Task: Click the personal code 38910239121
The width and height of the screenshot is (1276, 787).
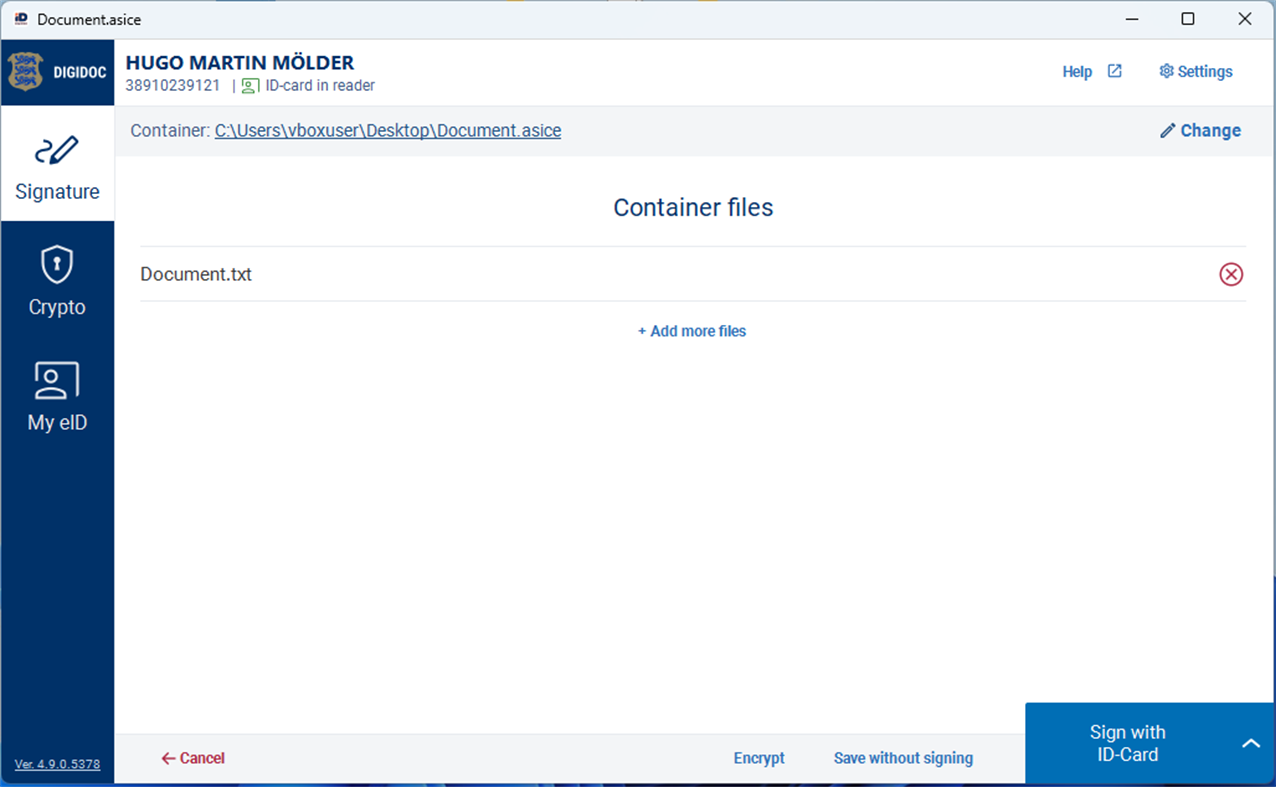Action: pos(173,86)
